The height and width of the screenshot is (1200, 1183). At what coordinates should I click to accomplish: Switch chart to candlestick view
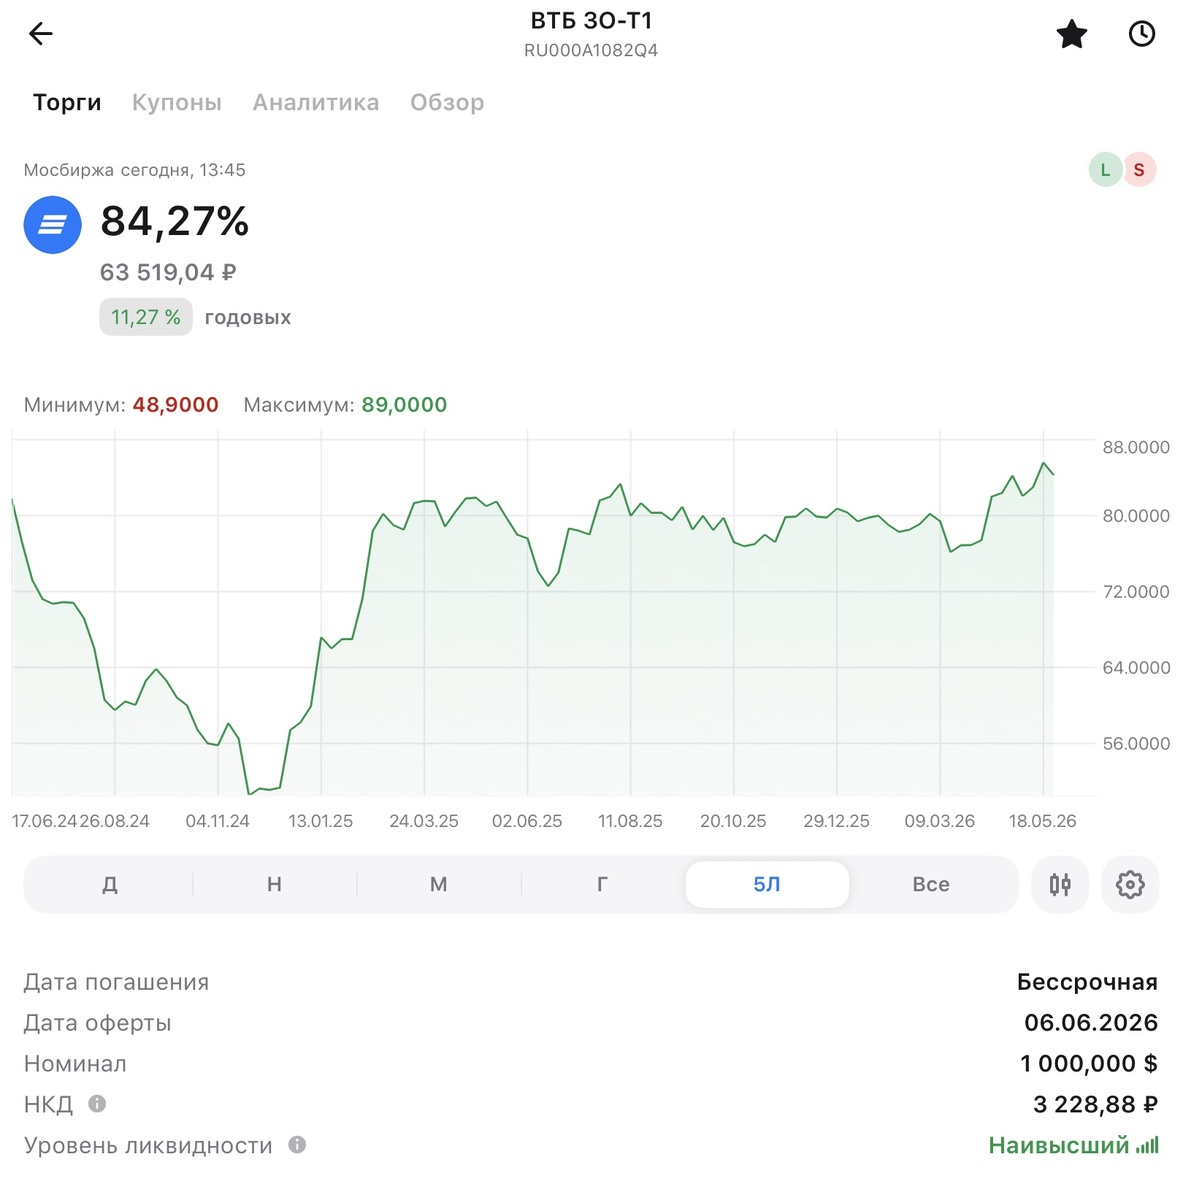point(1061,884)
